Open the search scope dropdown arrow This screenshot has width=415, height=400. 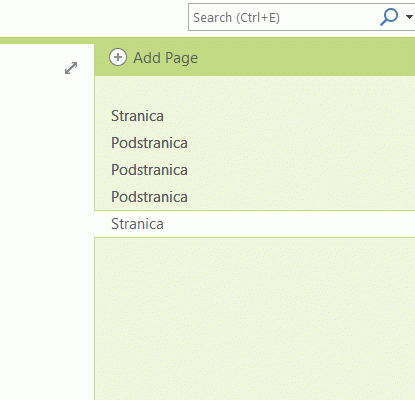point(409,17)
